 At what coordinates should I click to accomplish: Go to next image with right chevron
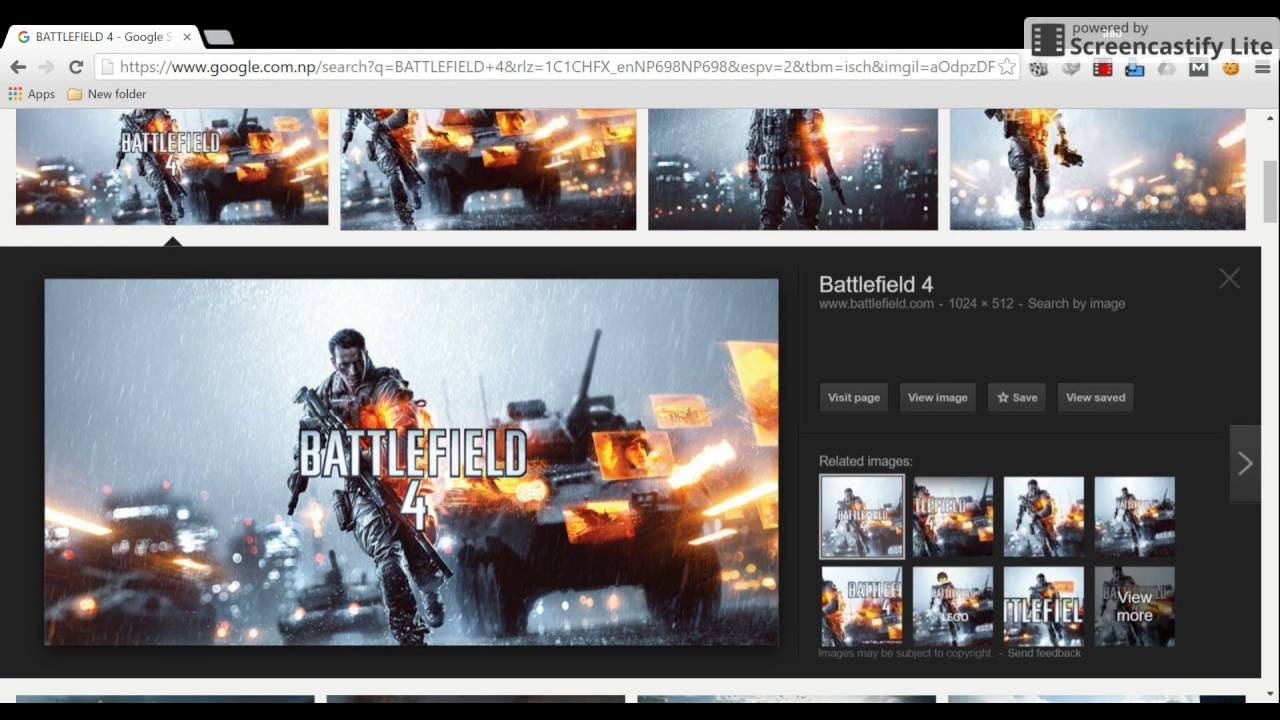tap(1245, 463)
